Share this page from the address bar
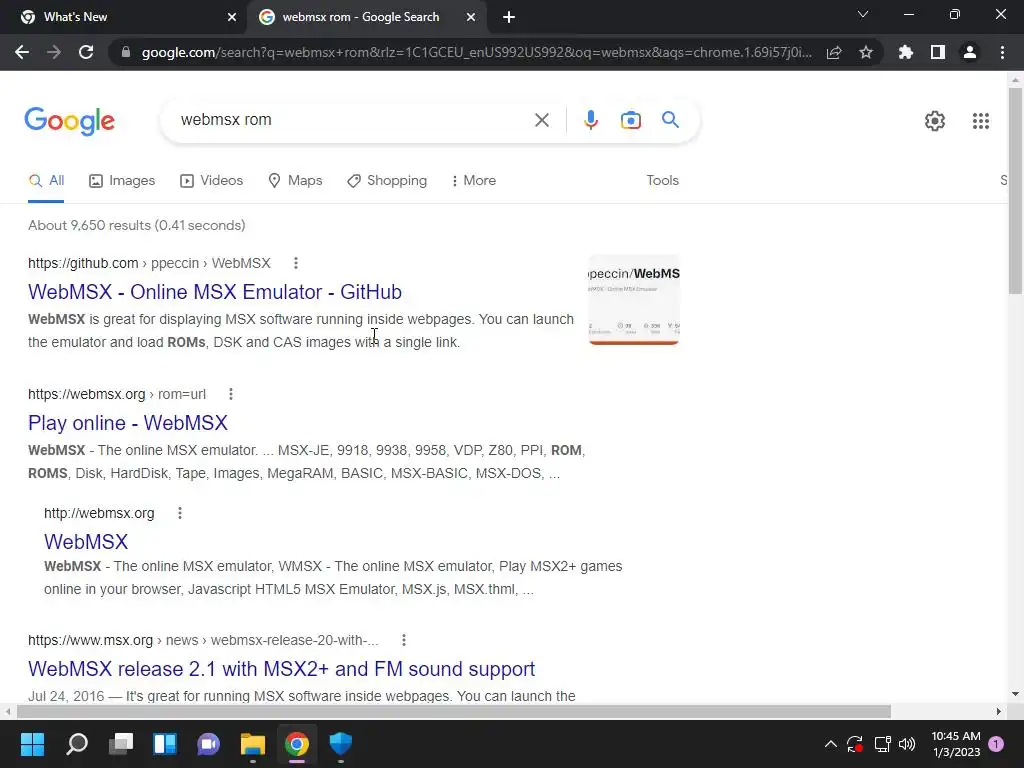This screenshot has width=1024, height=768. (834, 52)
